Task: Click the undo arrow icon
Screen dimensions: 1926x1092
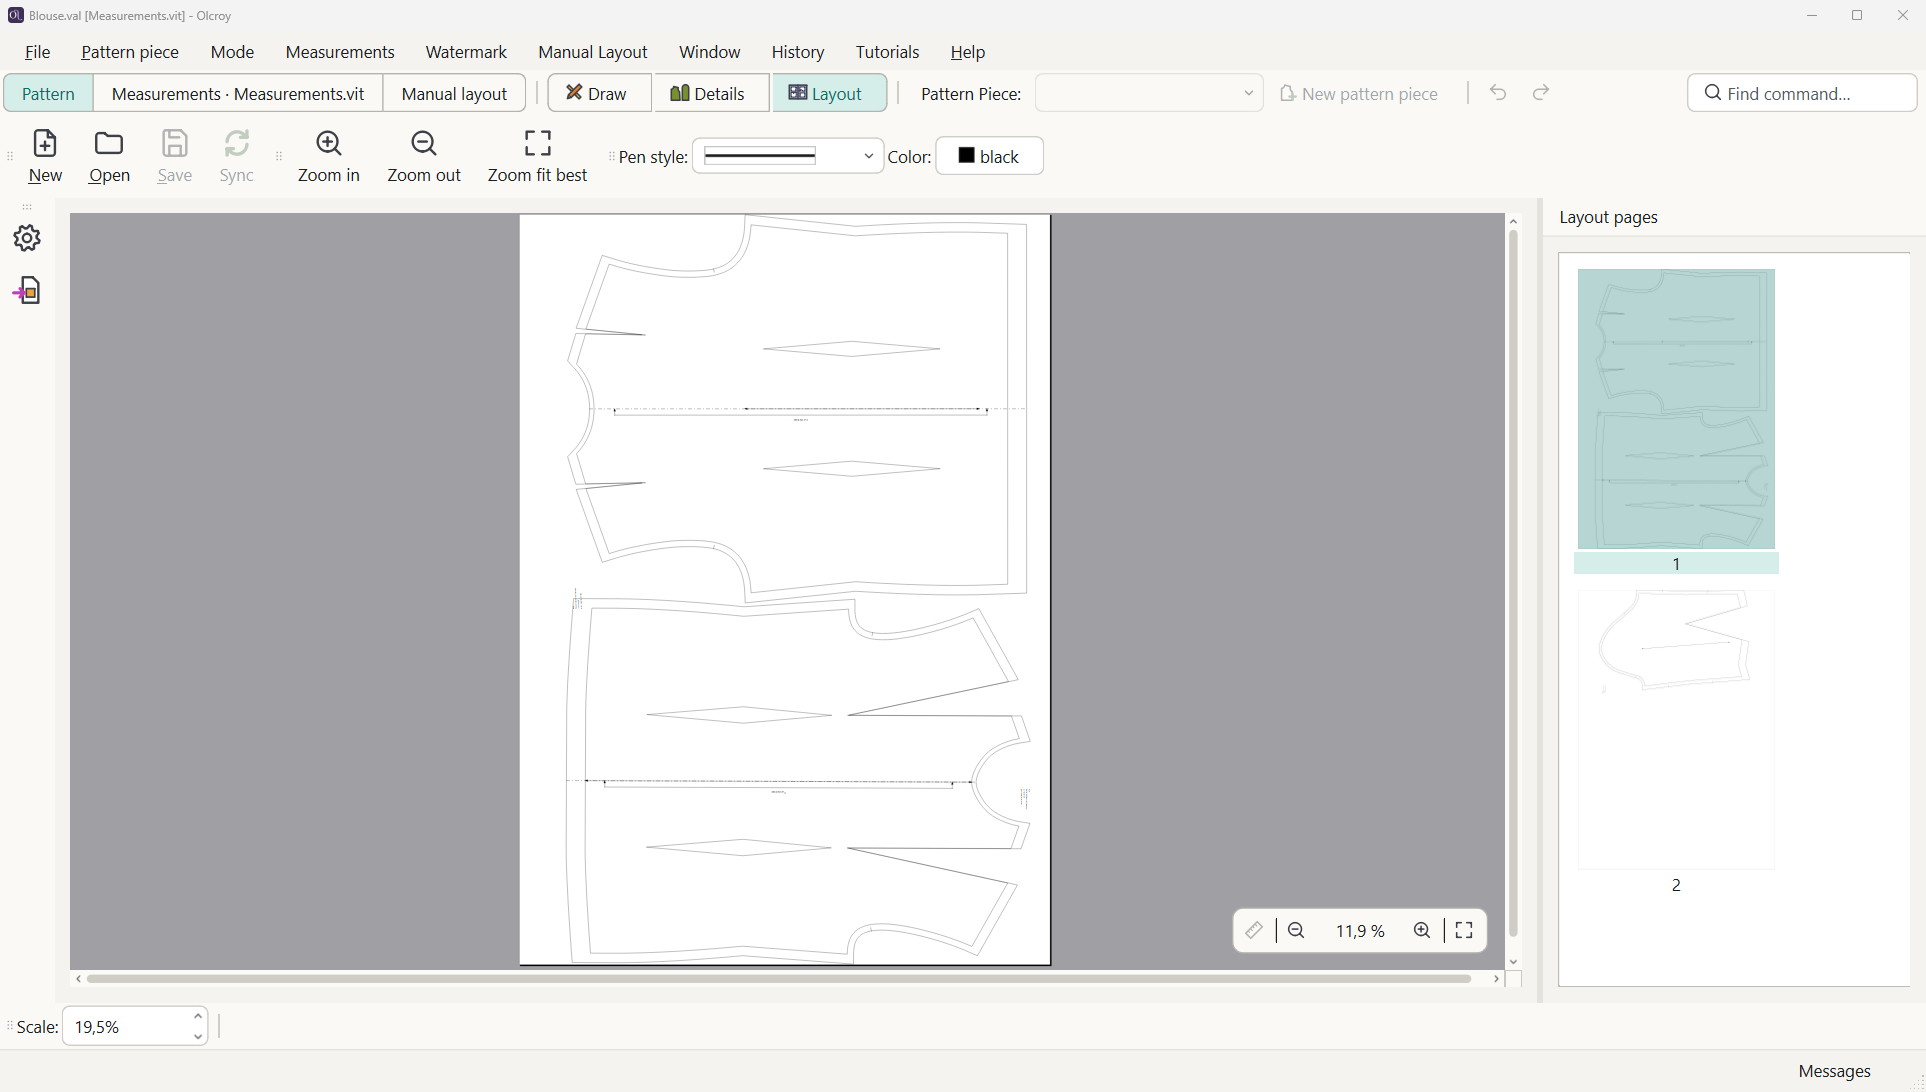Action: coord(1498,93)
